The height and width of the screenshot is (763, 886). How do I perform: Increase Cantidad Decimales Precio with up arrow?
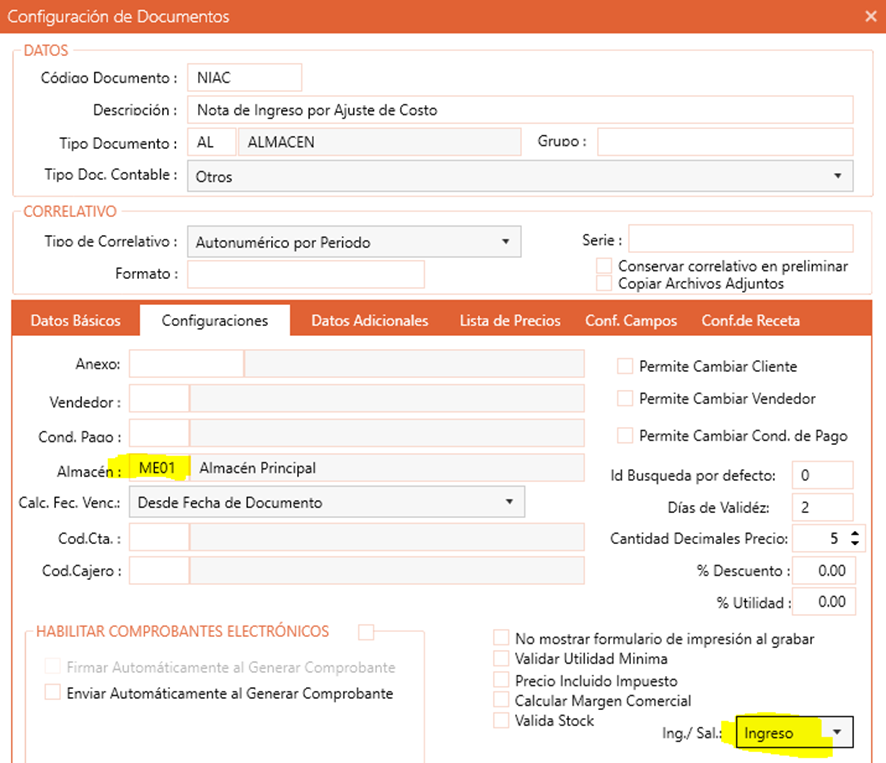pos(854,534)
